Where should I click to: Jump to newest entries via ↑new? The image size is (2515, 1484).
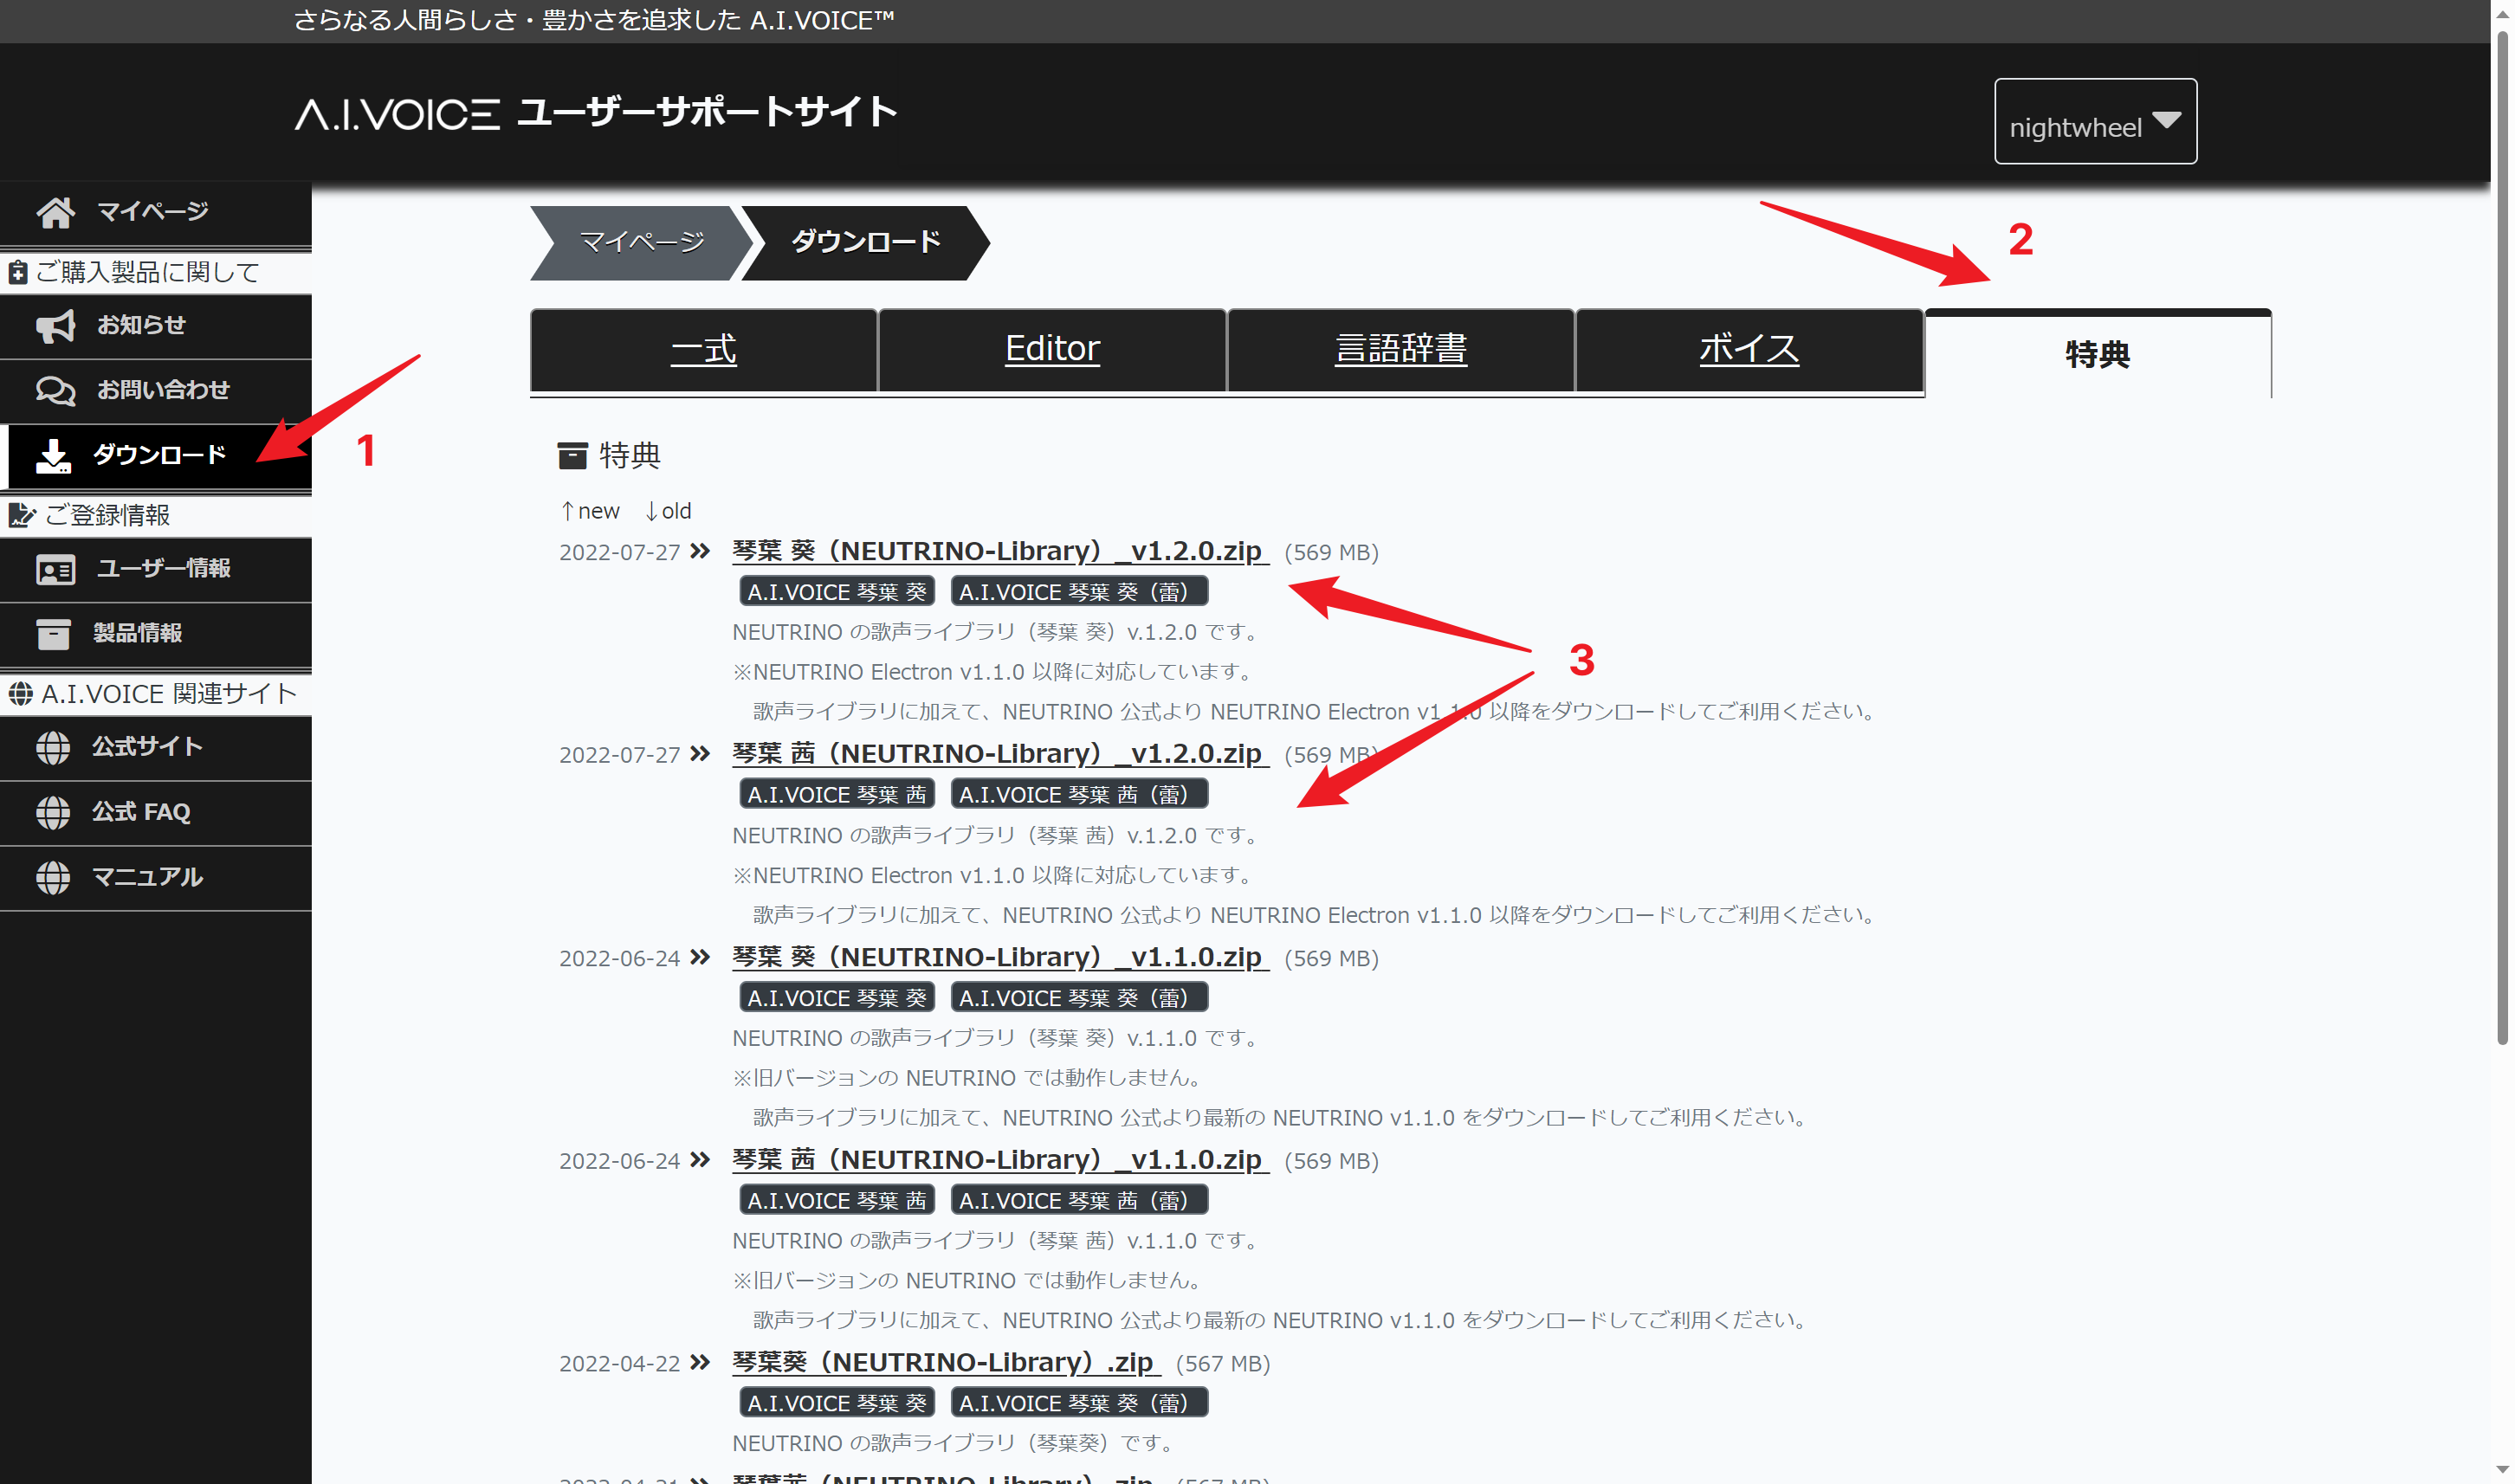click(x=590, y=511)
